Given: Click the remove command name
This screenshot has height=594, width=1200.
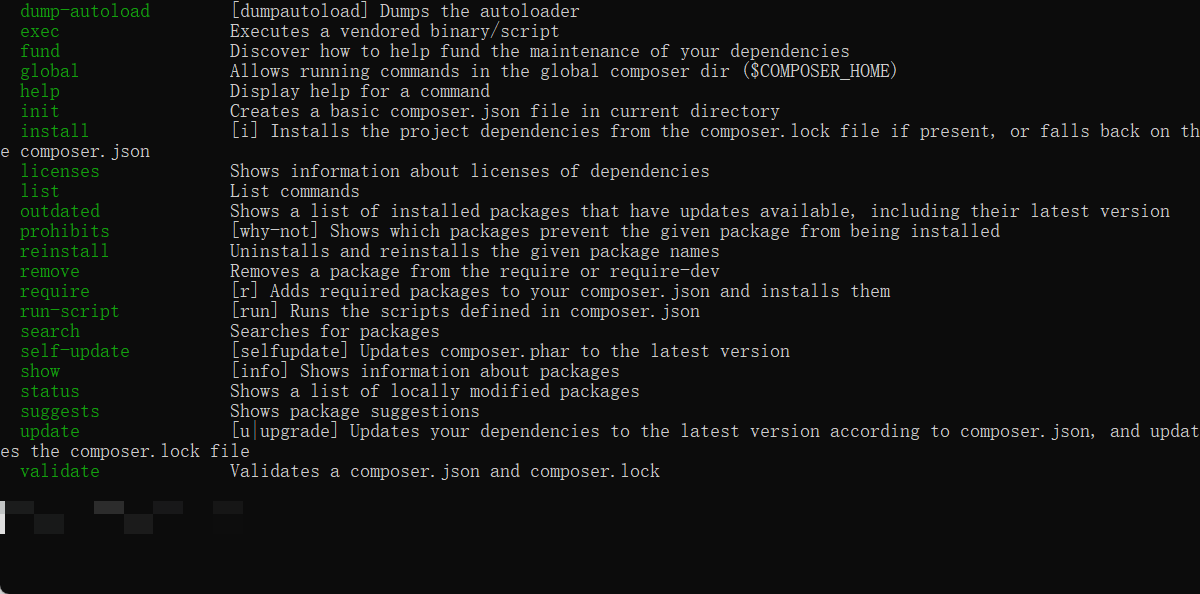Looking at the screenshot, I should 49,272.
